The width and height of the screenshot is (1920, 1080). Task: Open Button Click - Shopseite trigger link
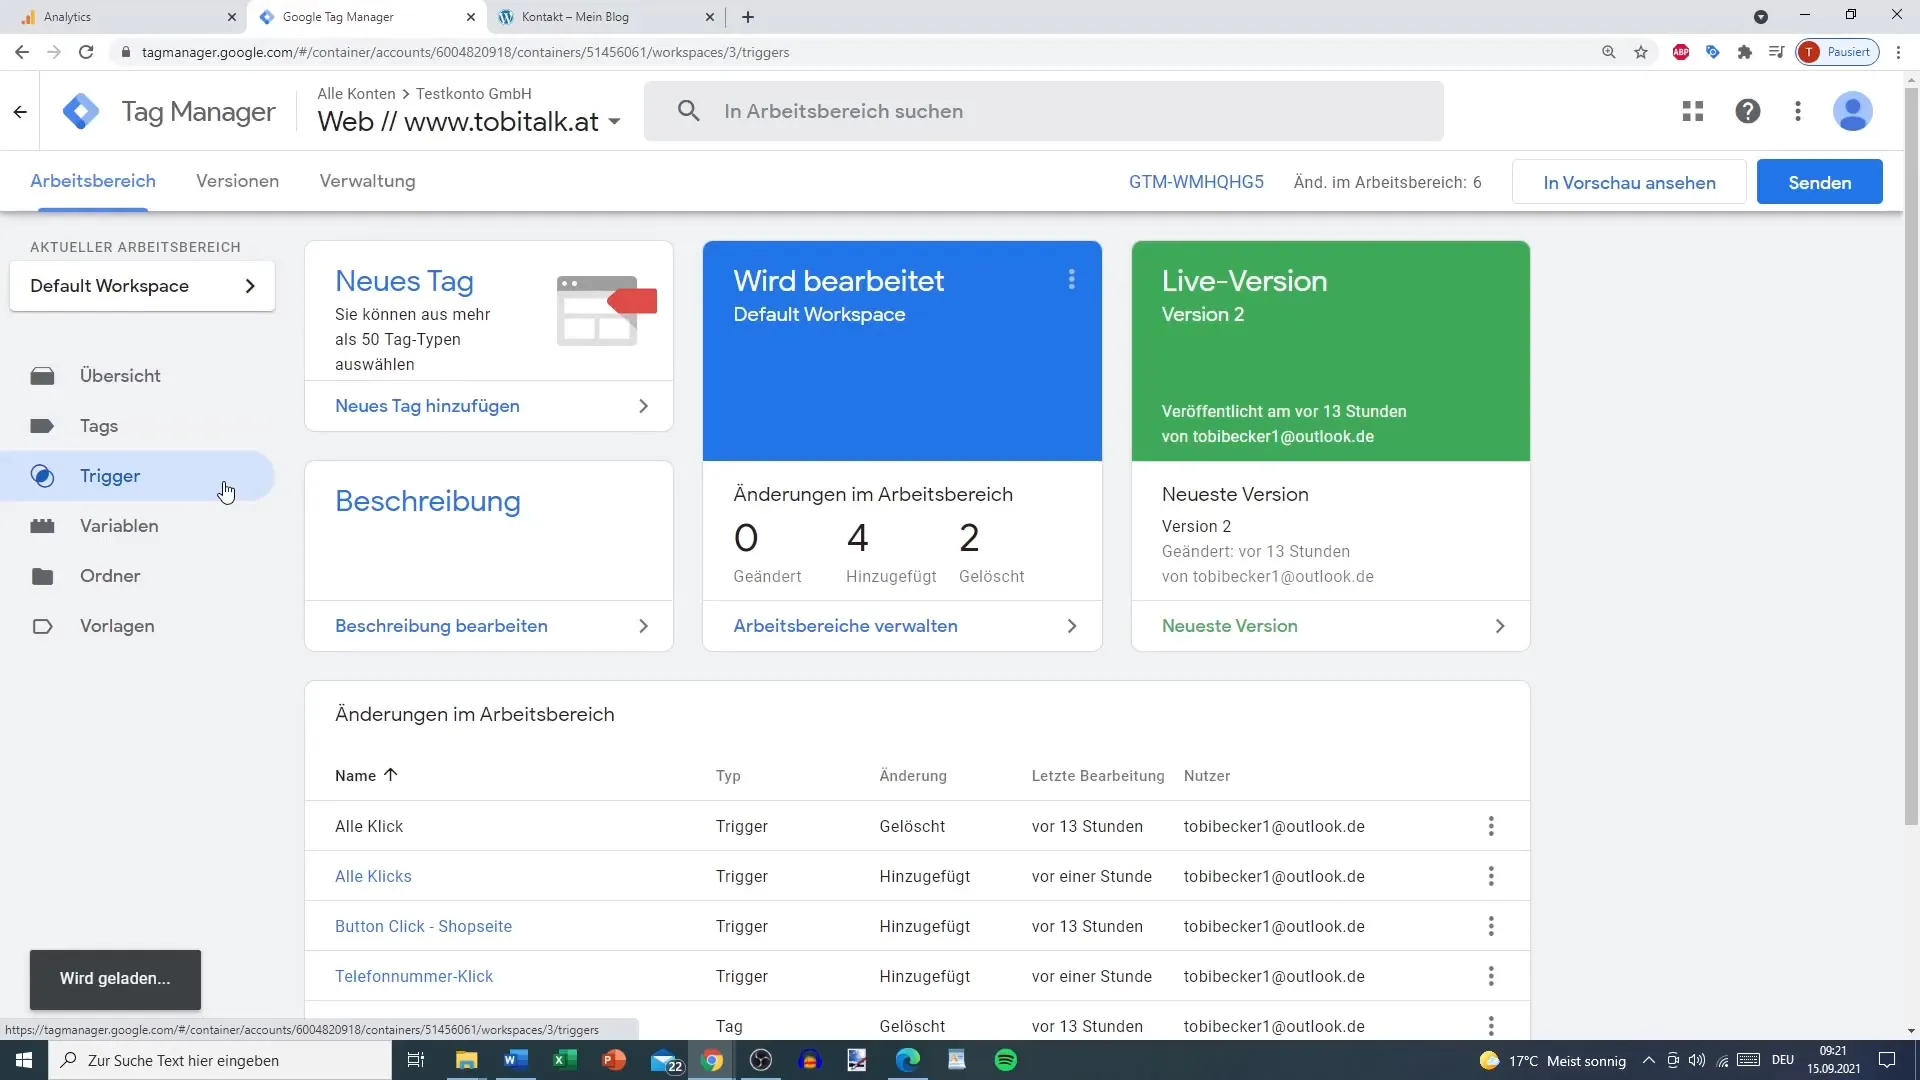click(x=423, y=926)
